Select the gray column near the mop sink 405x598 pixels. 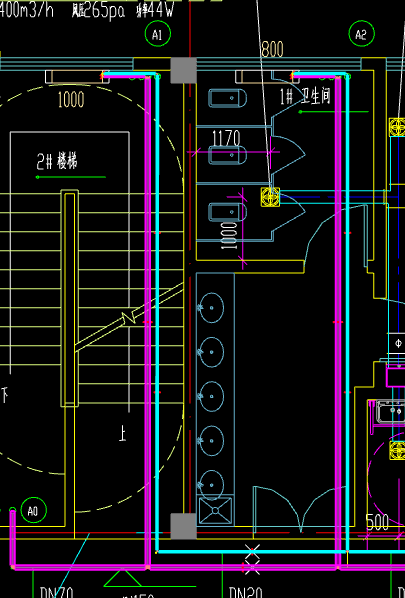183,526
